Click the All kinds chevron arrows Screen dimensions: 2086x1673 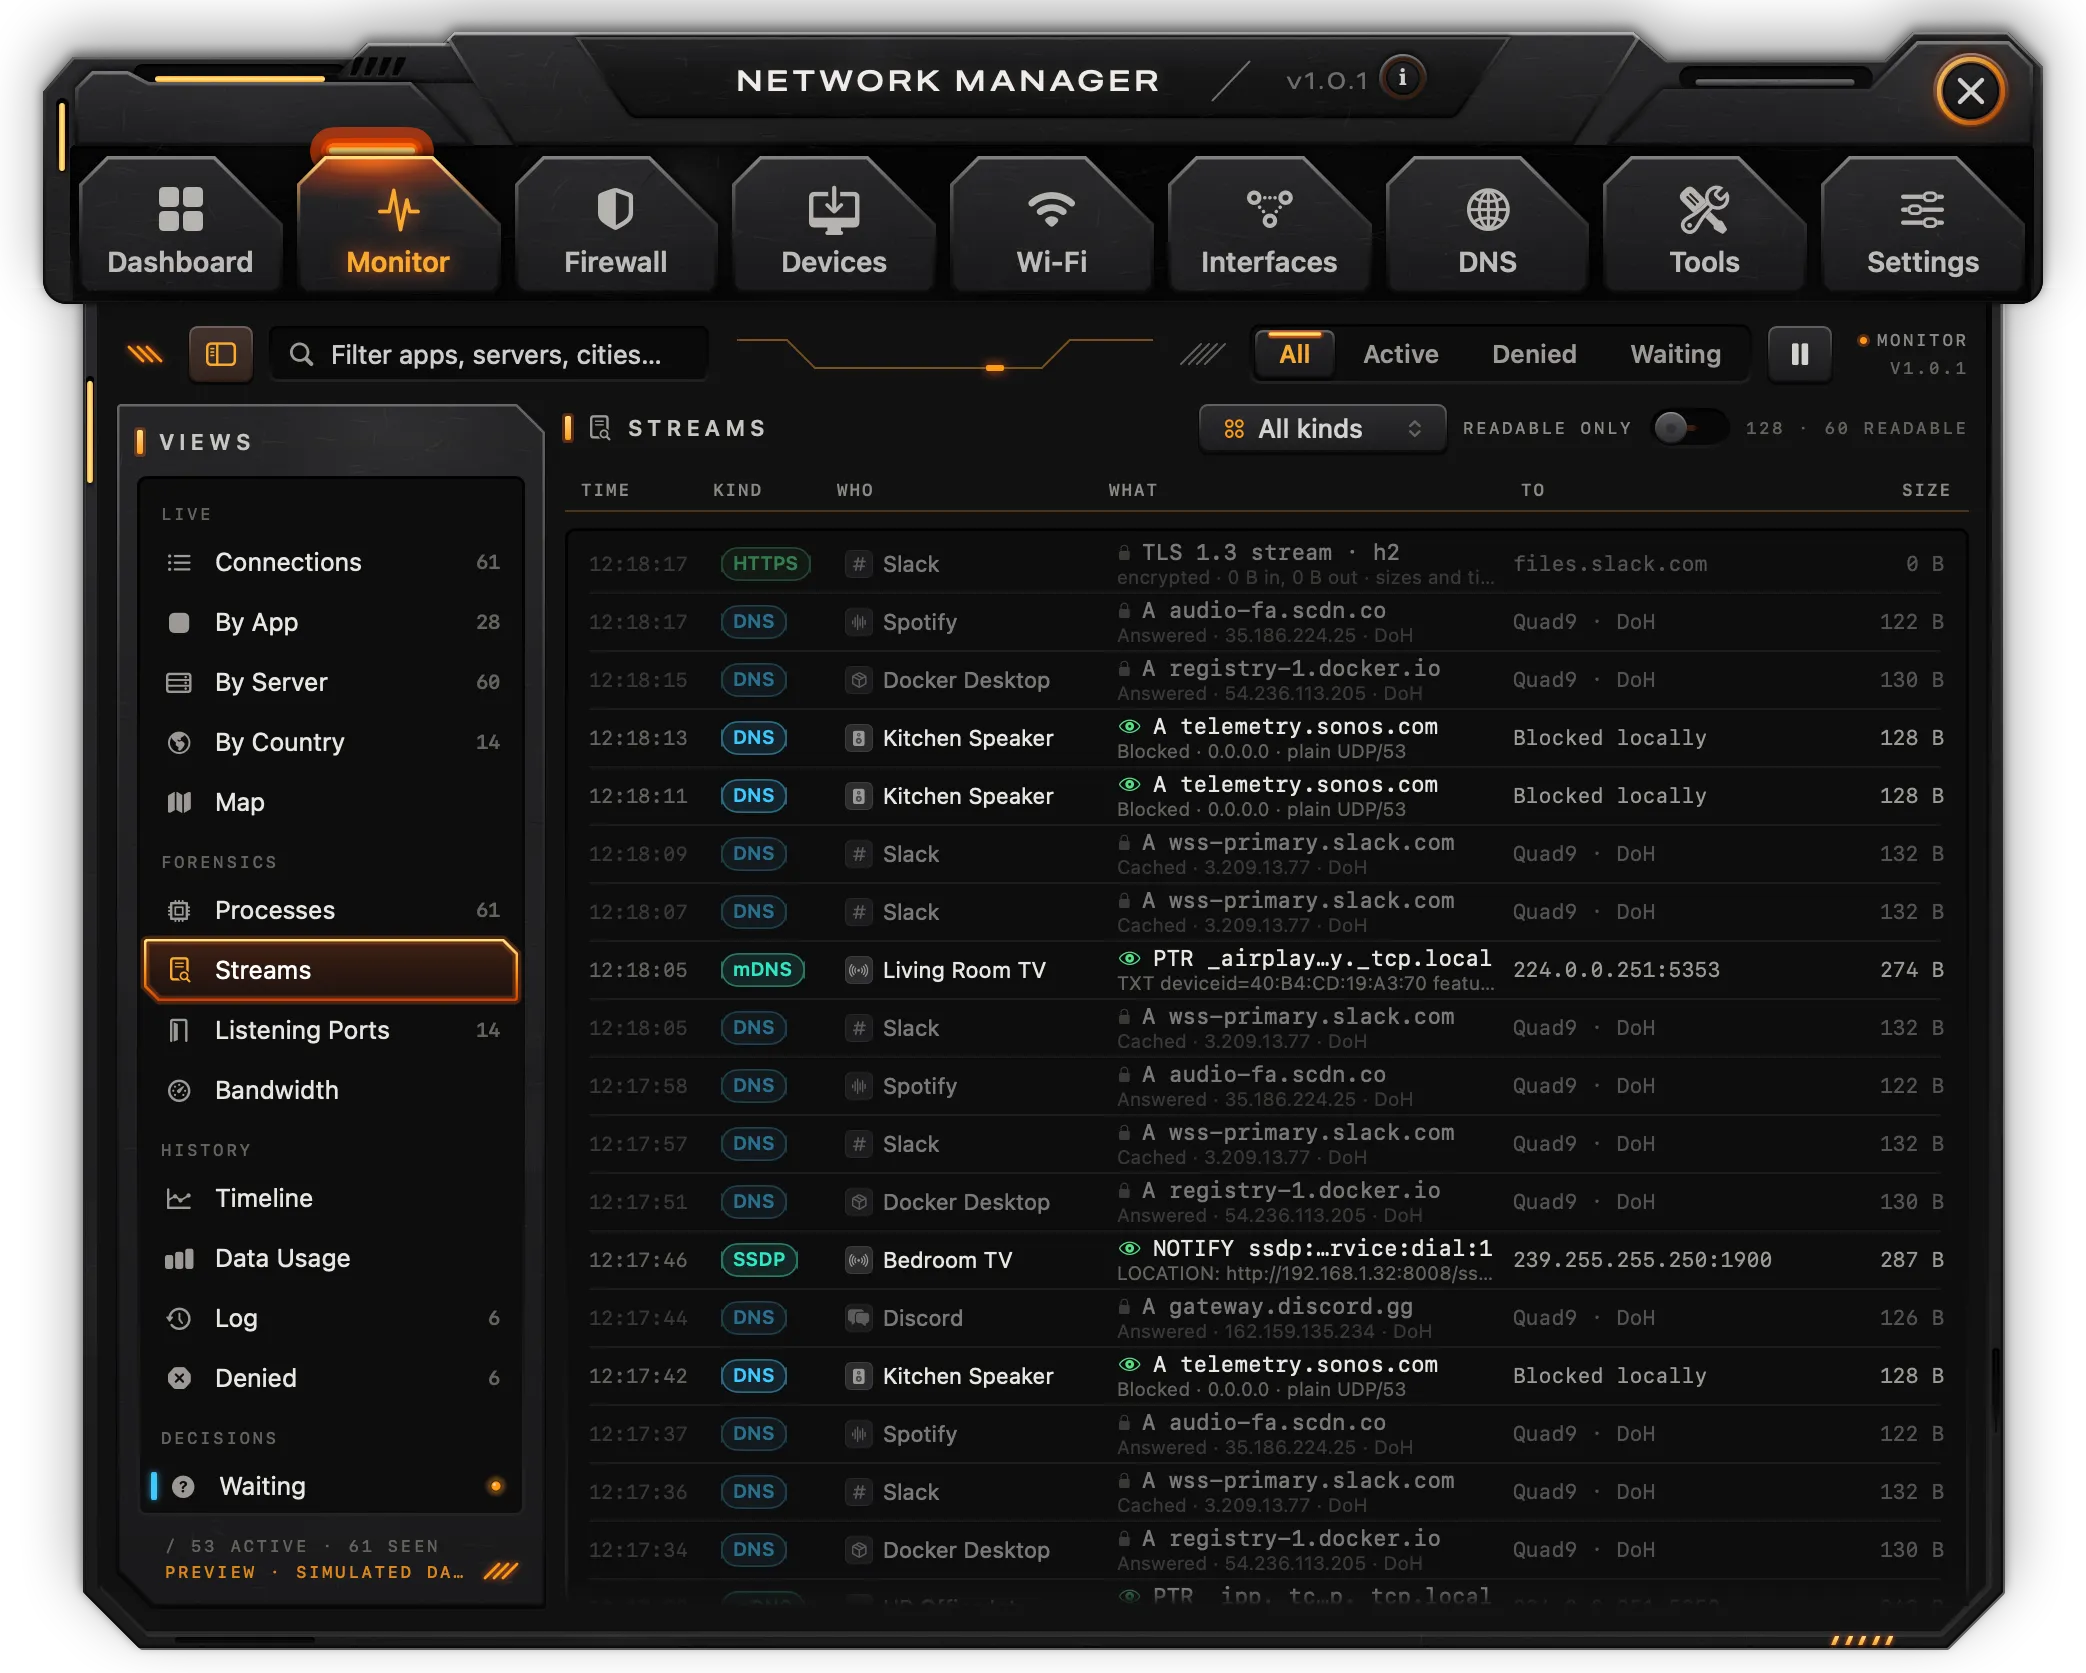(x=1414, y=428)
